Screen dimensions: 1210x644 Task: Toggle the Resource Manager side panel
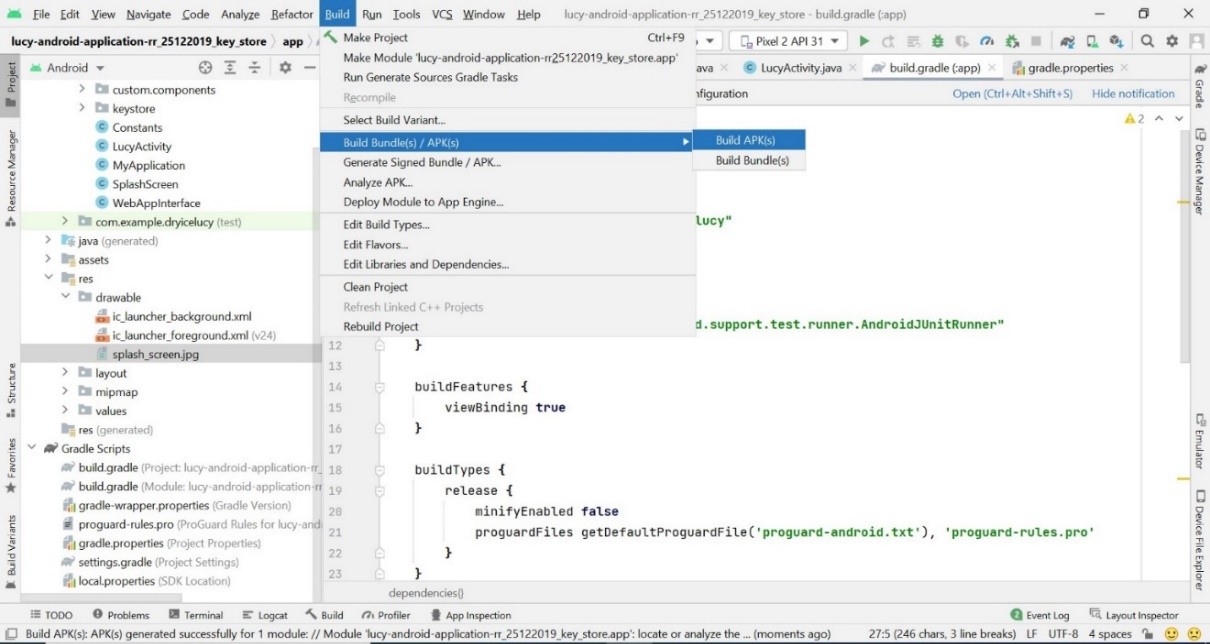(x=12, y=170)
